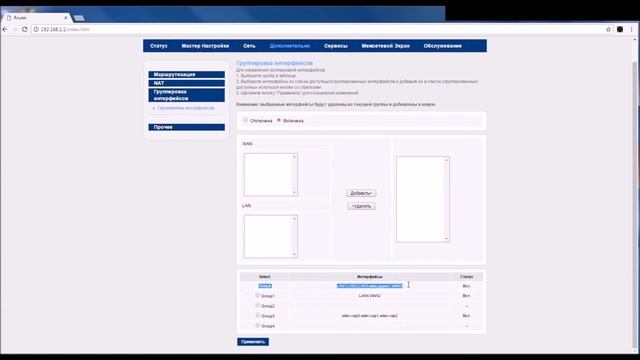Click the grouped list box scroll down arrow

click(447, 238)
